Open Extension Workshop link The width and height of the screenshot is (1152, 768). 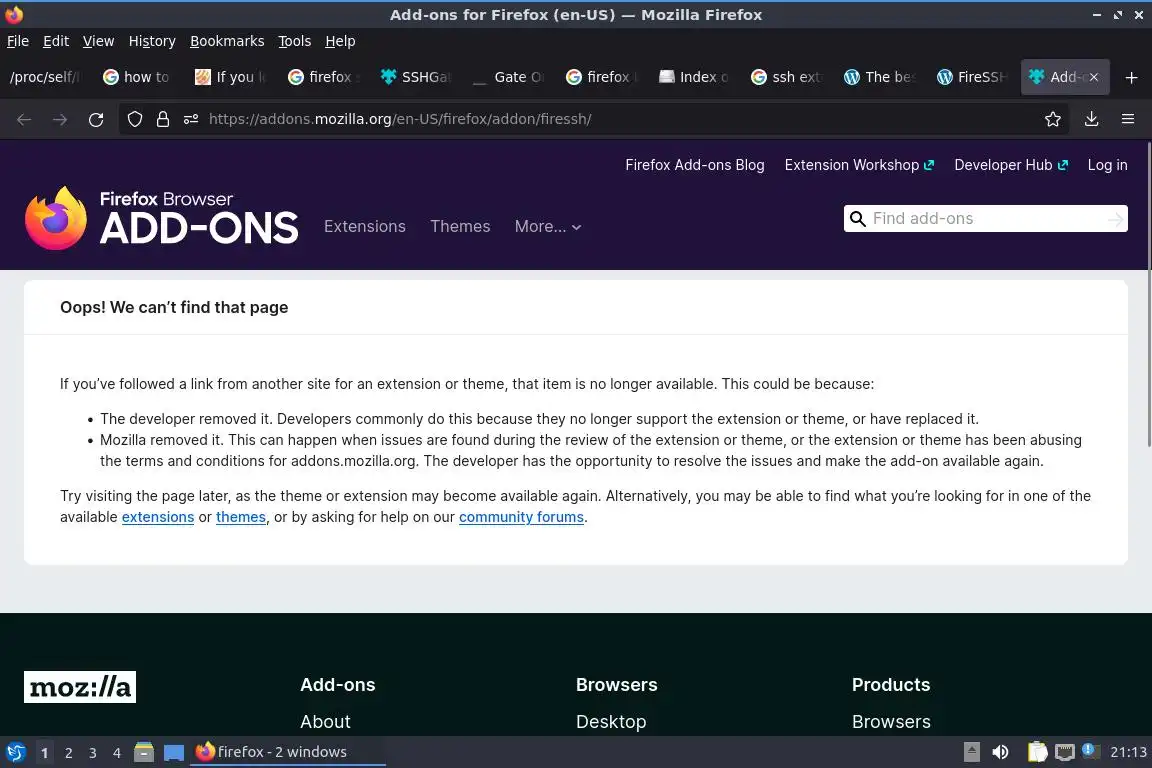[x=859, y=165]
